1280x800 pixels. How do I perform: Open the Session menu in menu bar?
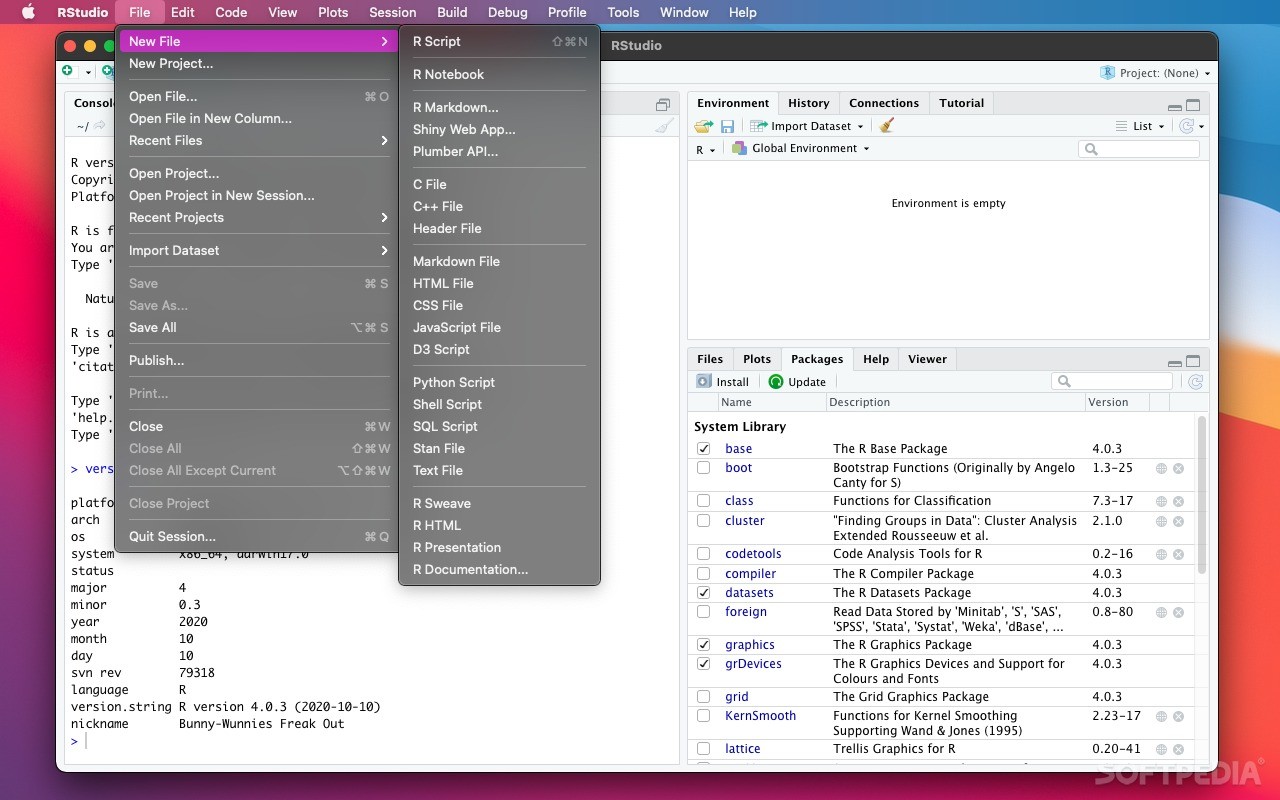click(x=392, y=12)
